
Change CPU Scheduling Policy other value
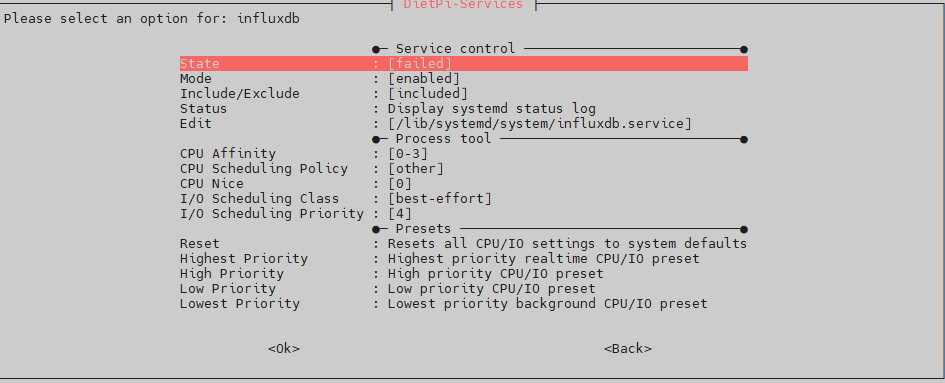[463, 169]
